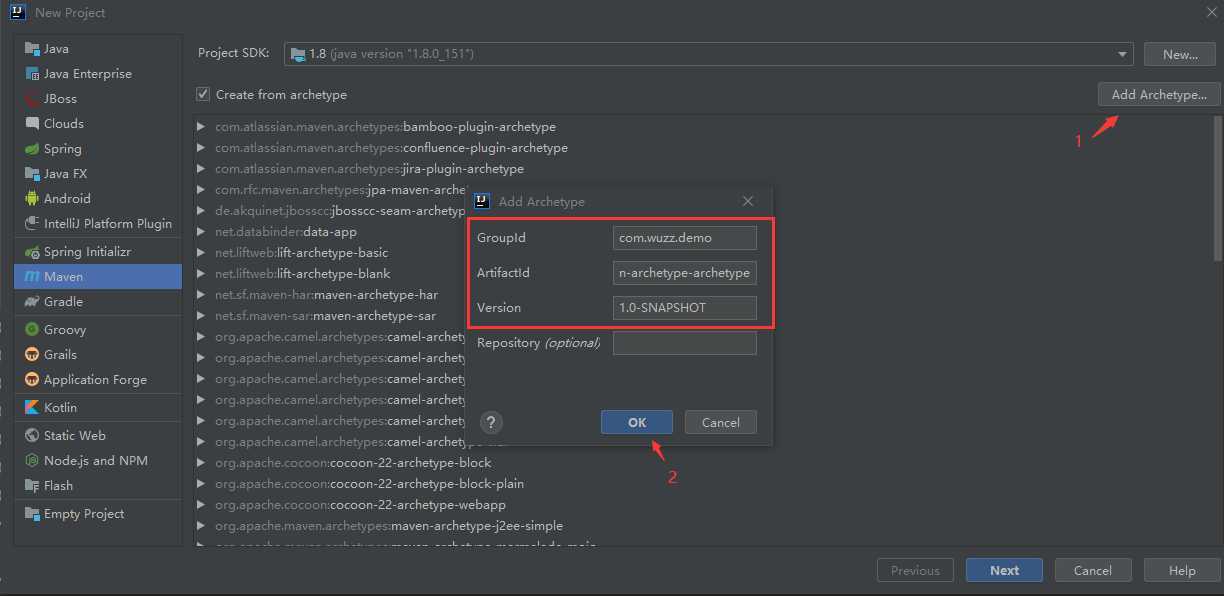Toggle Create from archetype checkbox

click(204, 94)
